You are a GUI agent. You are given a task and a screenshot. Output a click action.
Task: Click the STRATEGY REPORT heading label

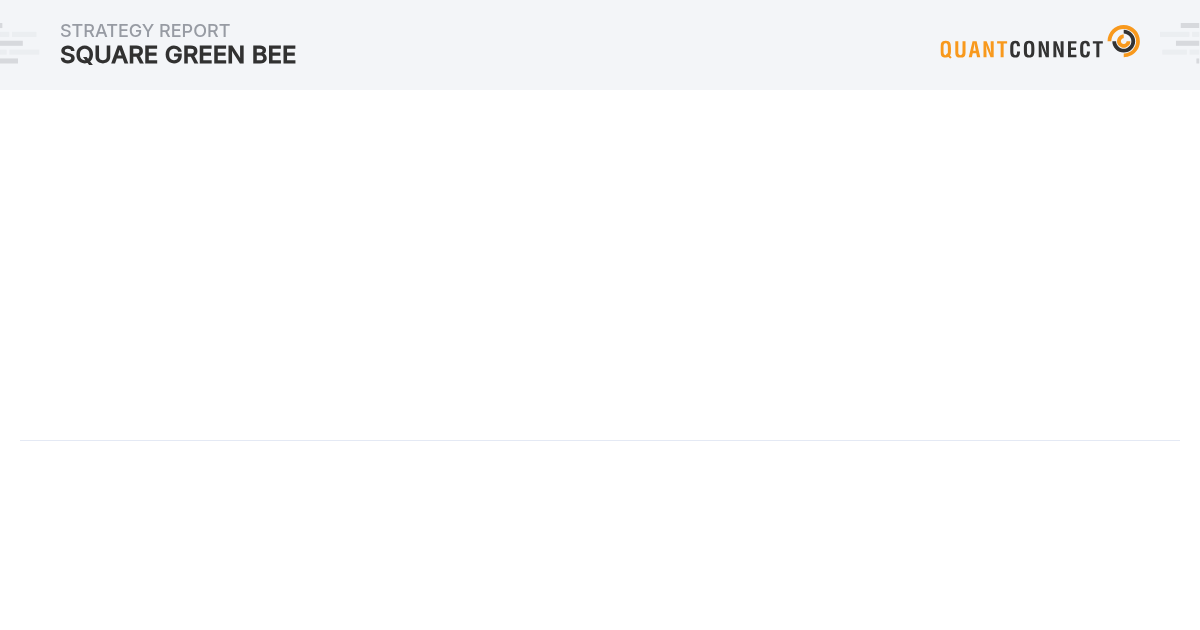click(x=145, y=31)
